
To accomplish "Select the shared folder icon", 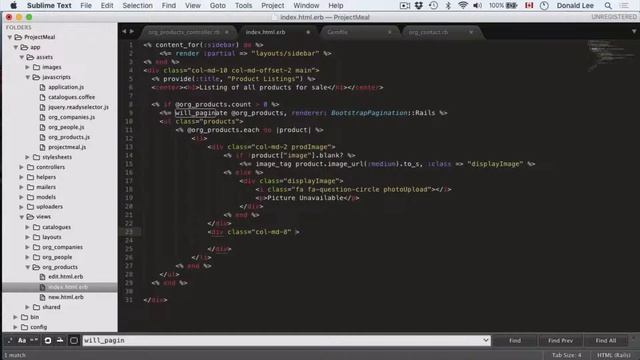I will (36, 307).
